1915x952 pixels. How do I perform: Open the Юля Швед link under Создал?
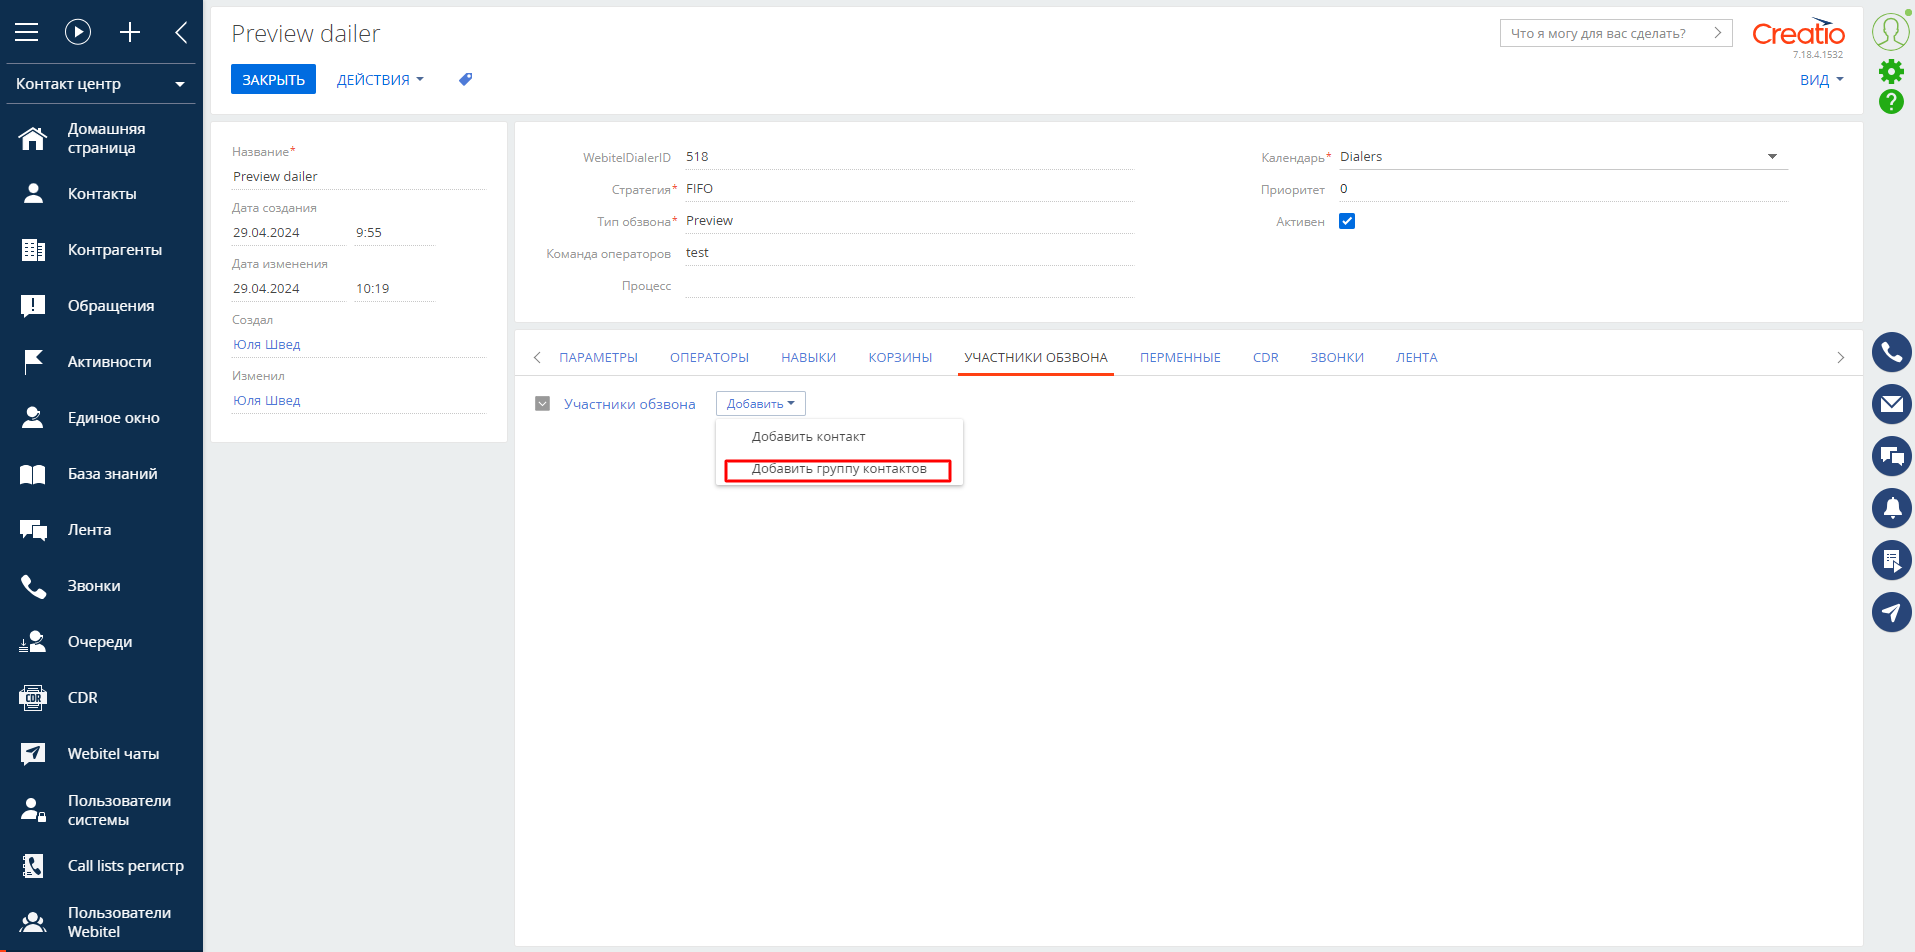click(267, 344)
